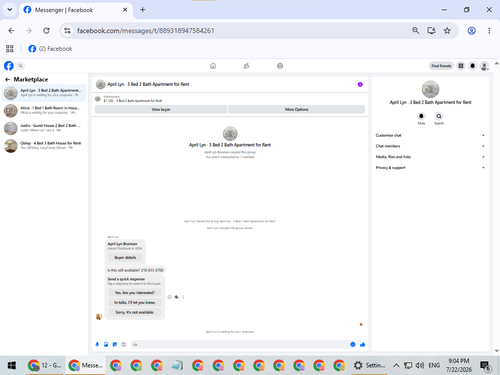The height and width of the screenshot is (375, 500).
Task: Open the Facebook menu grid icon
Action: pyautogui.click(x=461, y=66)
